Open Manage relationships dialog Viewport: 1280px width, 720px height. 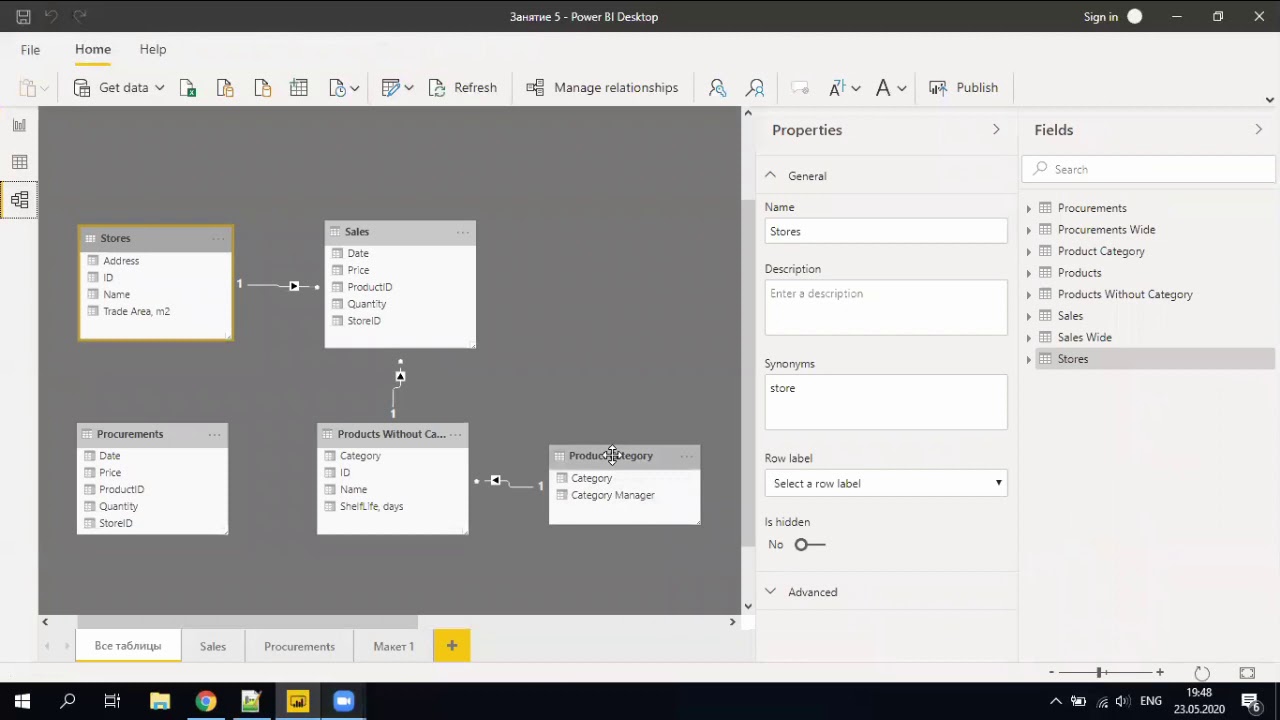(602, 88)
